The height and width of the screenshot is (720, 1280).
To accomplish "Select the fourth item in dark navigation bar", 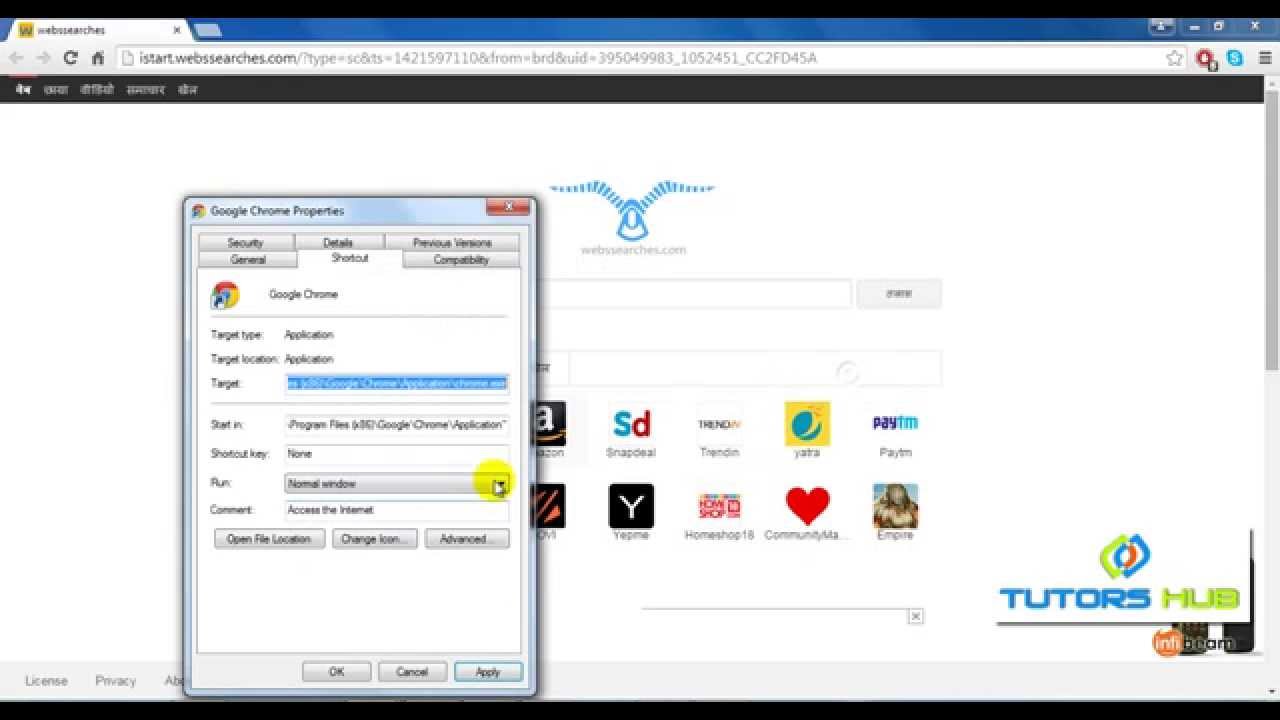I will (146, 89).
